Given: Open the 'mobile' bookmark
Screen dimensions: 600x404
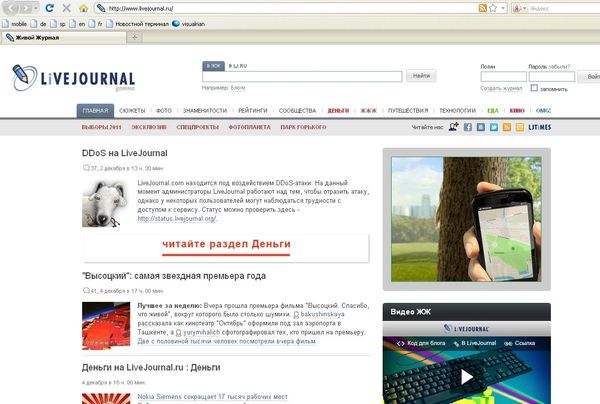Looking at the screenshot, I should [15, 24].
